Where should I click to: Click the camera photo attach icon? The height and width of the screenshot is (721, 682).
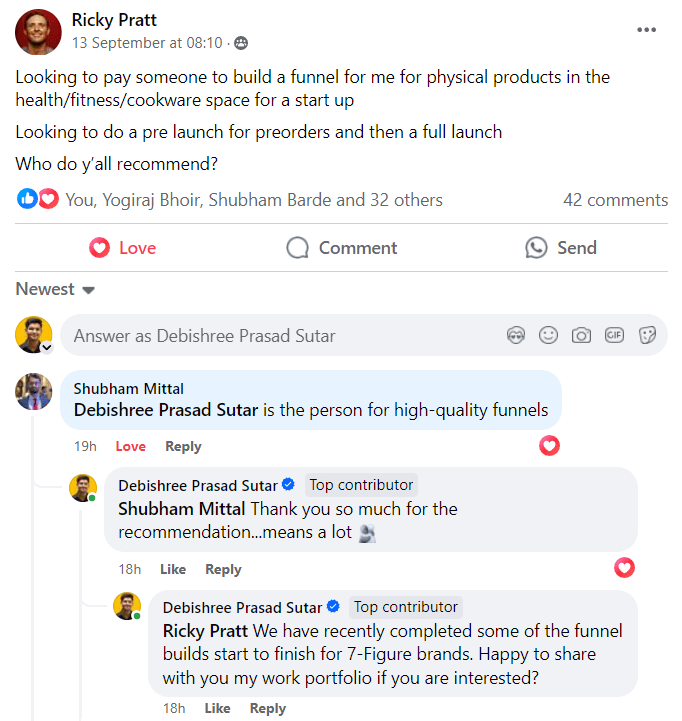click(581, 336)
